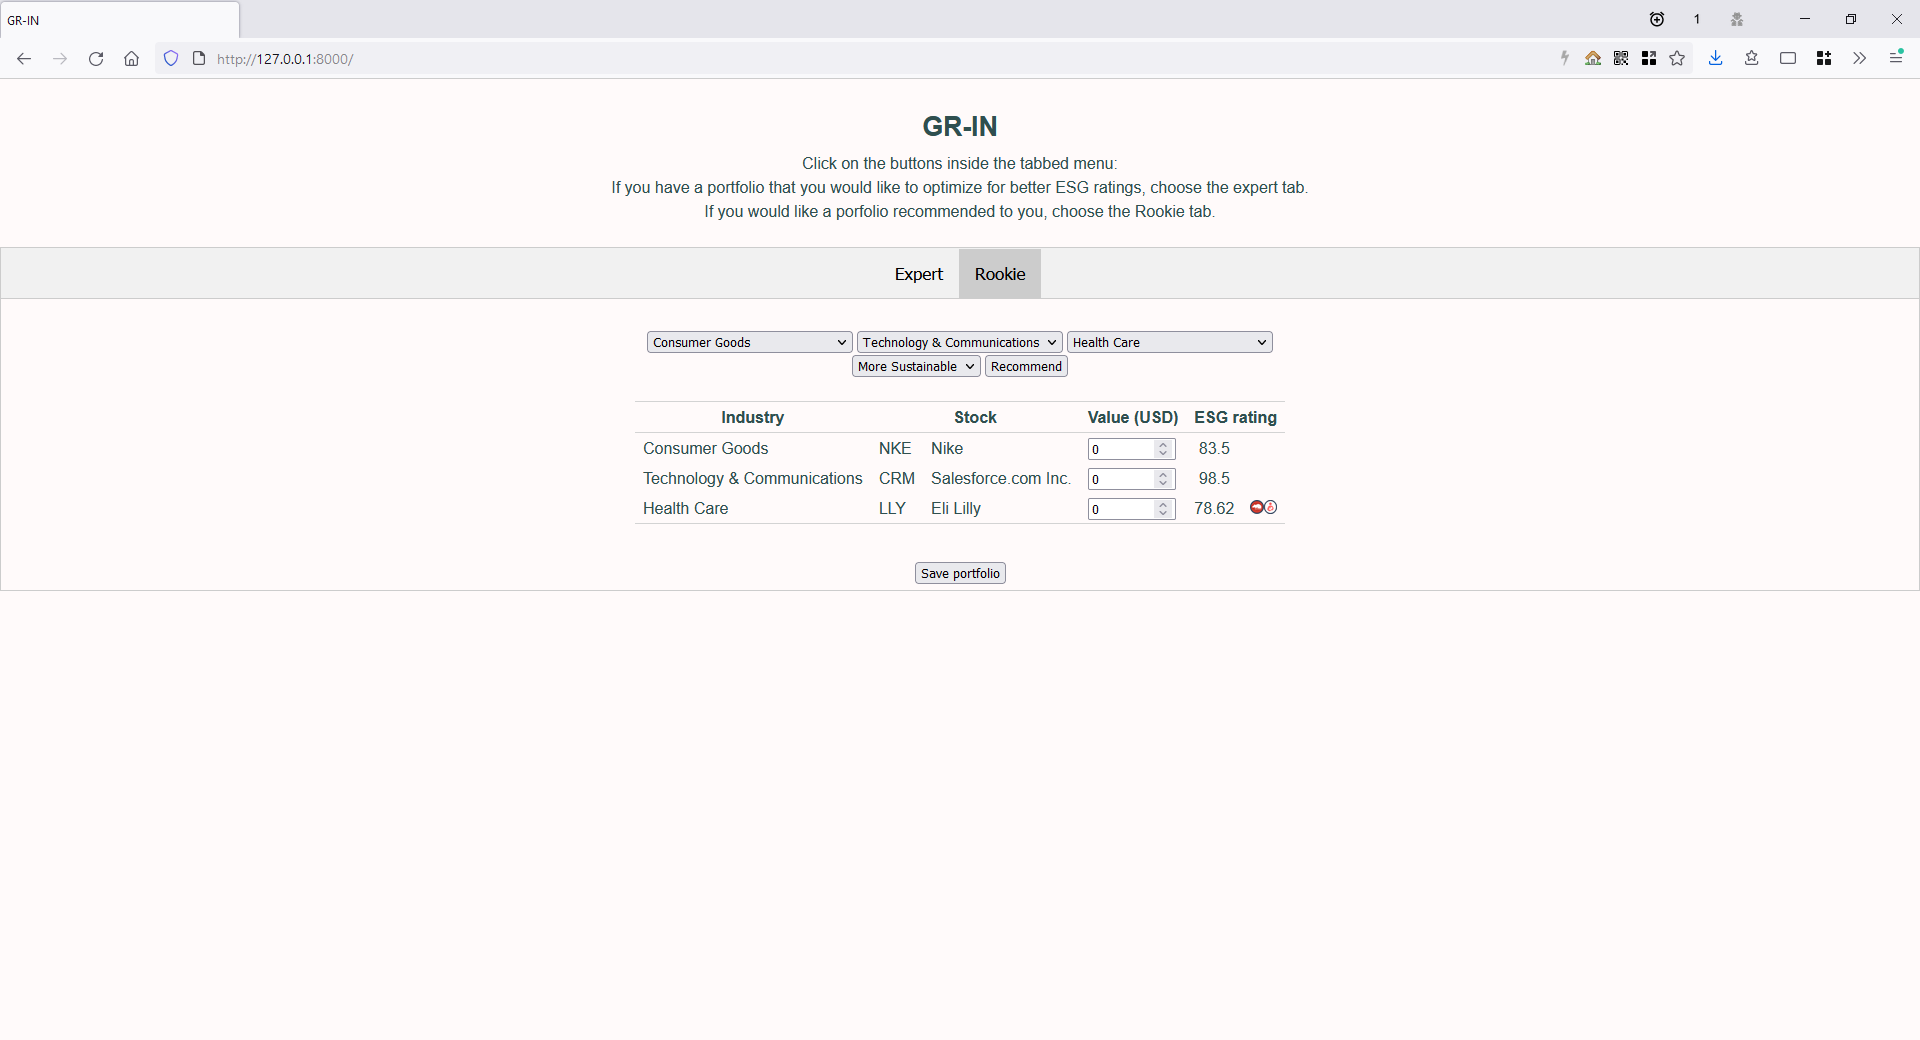This screenshot has width=1920, height=1040.
Task: Open the shield tracking protection icon
Action: [x=171, y=59]
